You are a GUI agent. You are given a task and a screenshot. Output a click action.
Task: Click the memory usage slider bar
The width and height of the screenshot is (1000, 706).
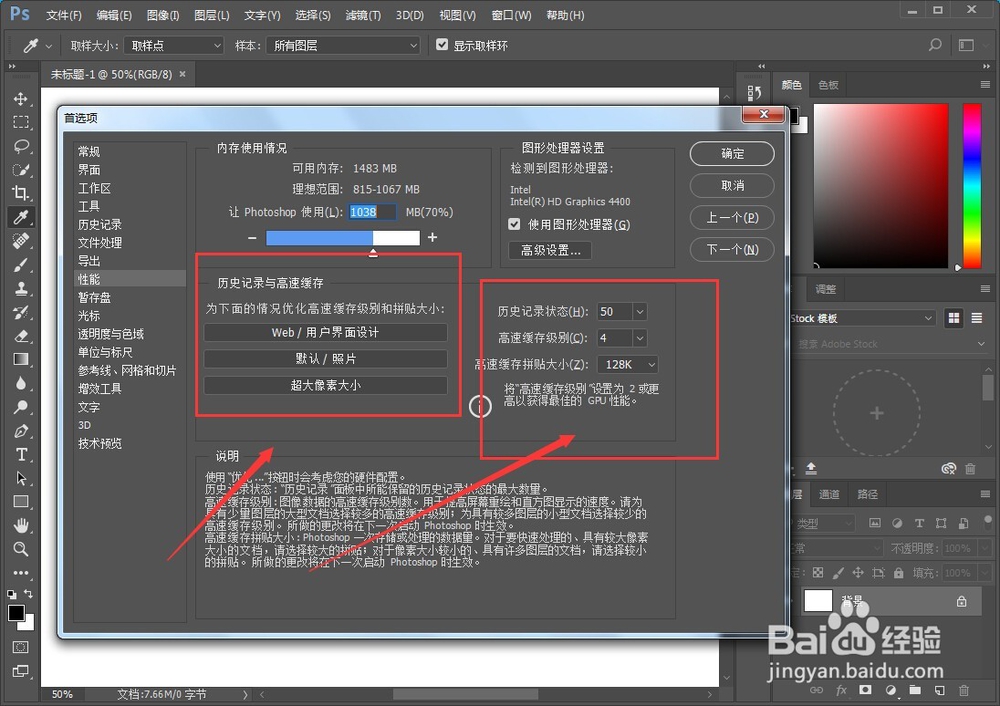[x=343, y=238]
